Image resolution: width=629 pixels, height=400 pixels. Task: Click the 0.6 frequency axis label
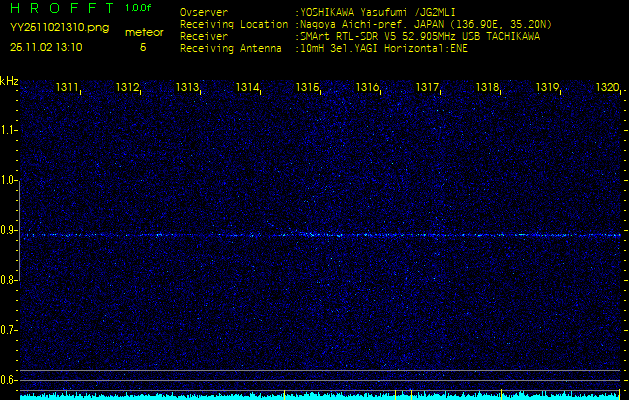coord(9,380)
